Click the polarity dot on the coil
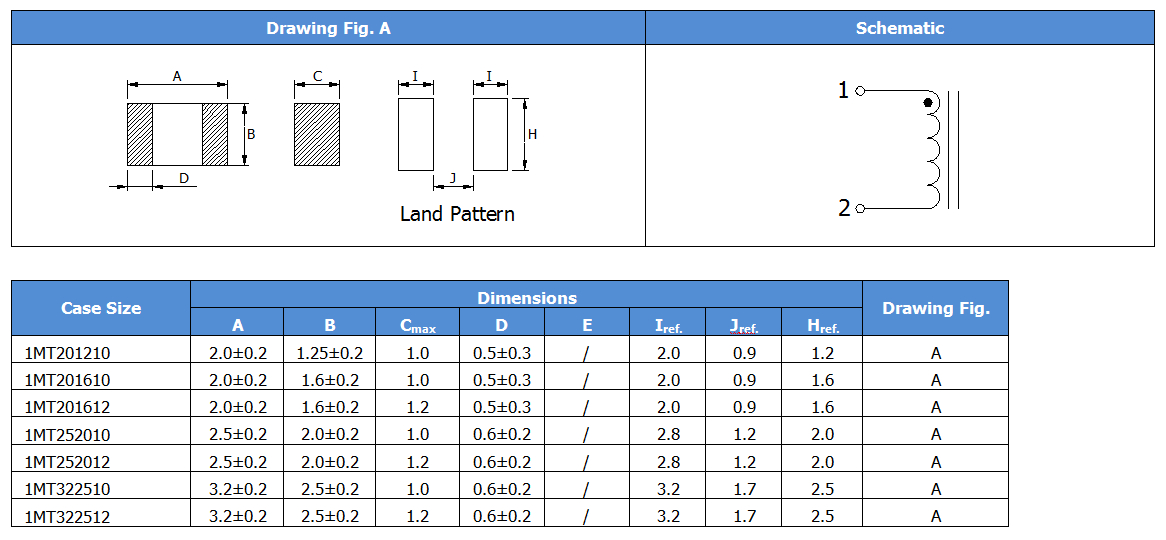This screenshot has width=1166, height=540. coord(927,103)
